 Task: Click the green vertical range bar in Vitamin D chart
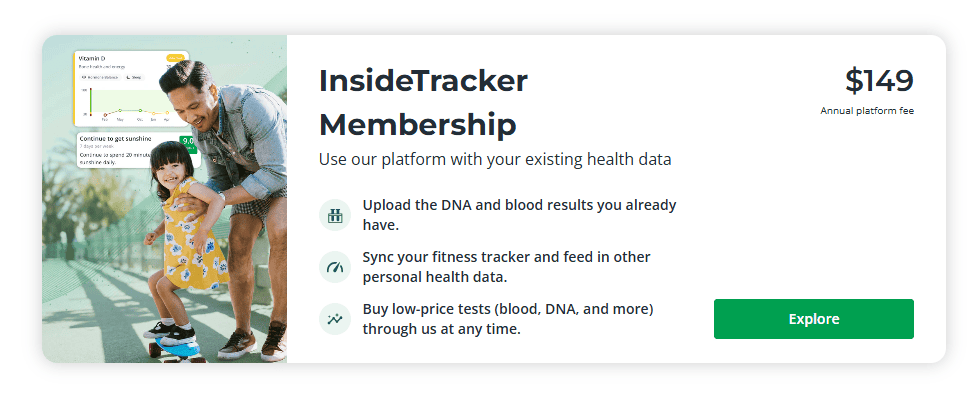pos(91,102)
